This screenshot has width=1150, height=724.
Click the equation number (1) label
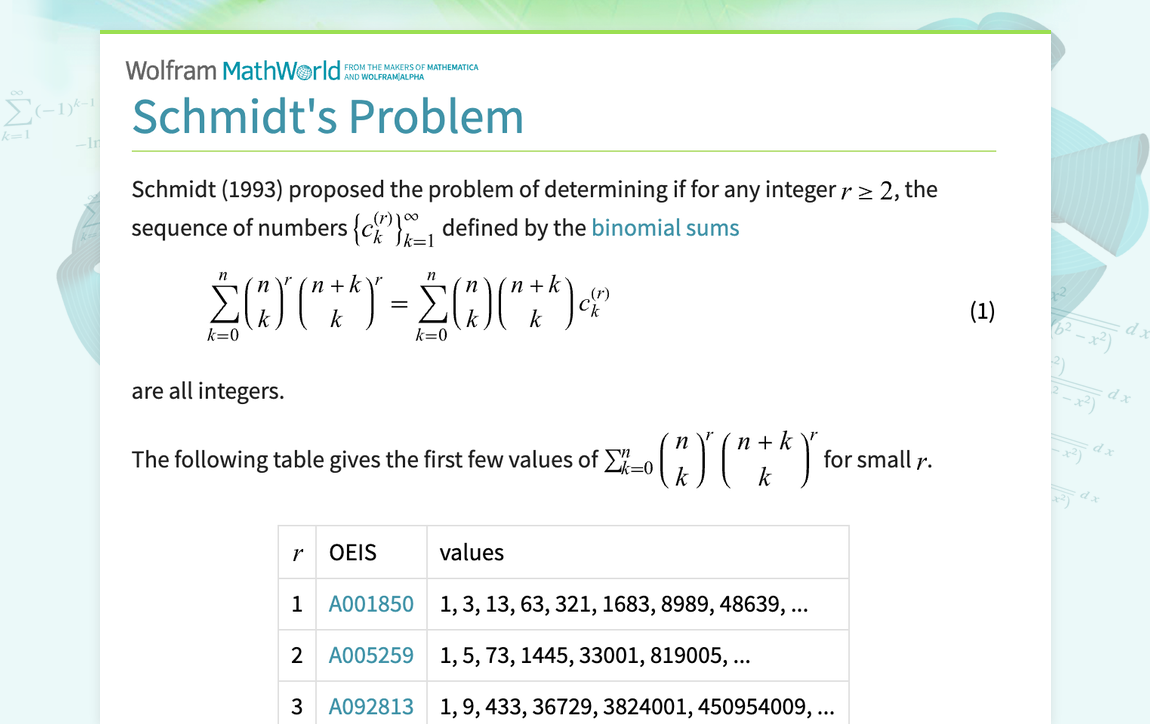982,311
